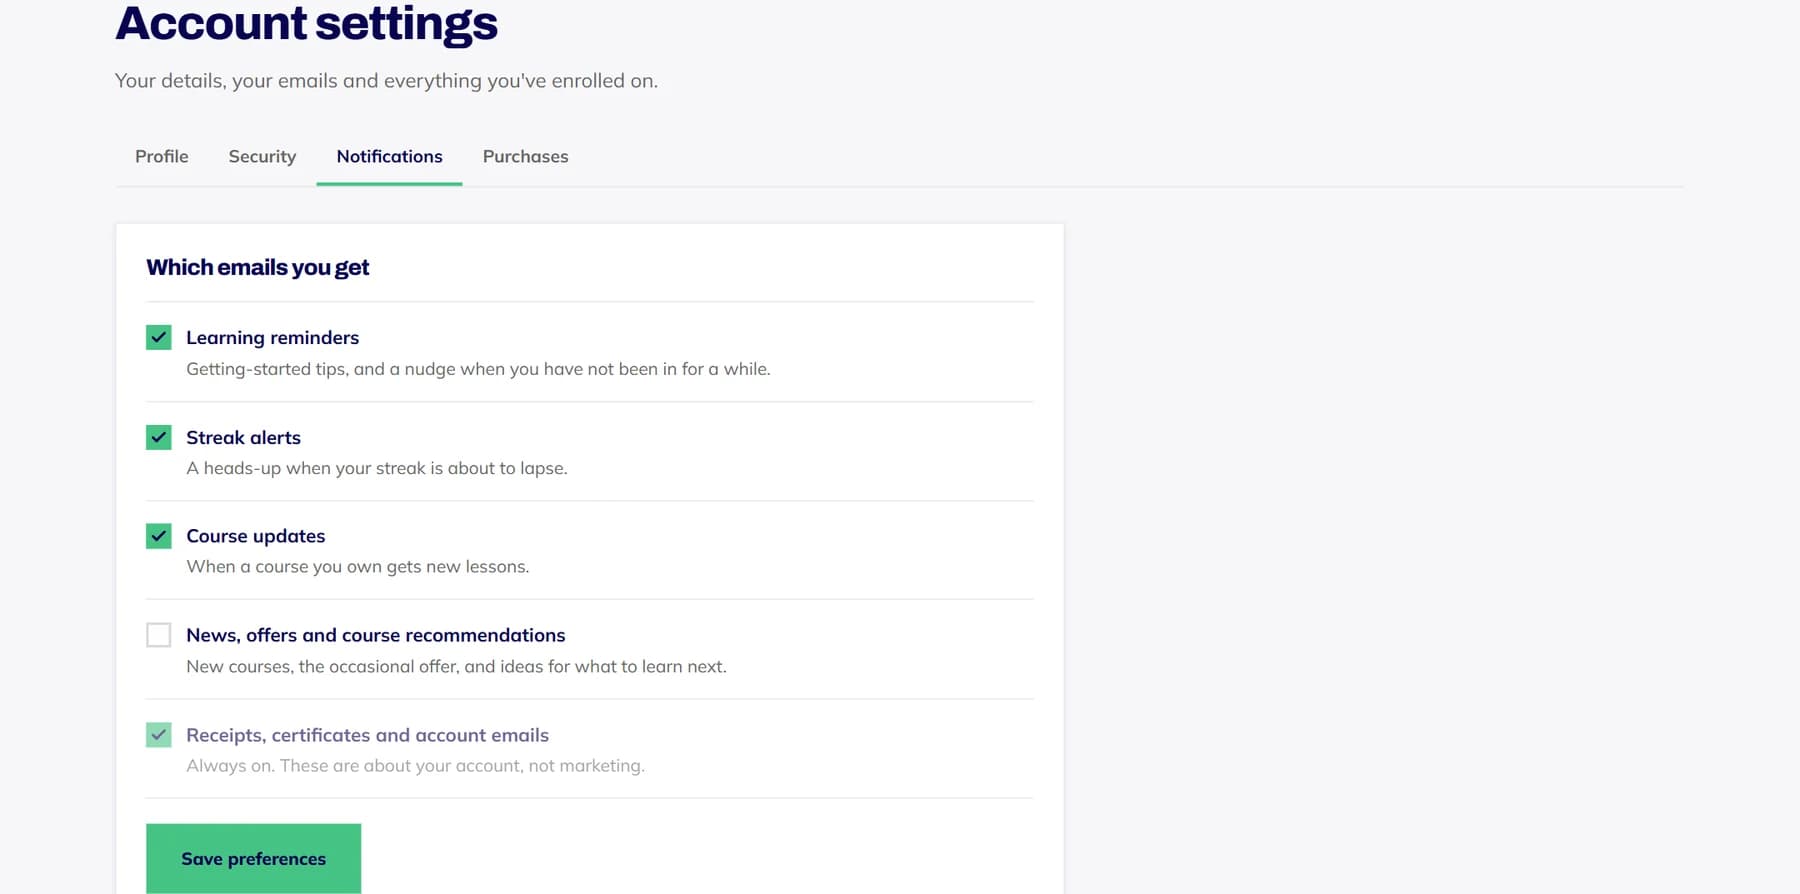Click the 'Course updates' label text
The image size is (1800, 894).
pos(255,536)
